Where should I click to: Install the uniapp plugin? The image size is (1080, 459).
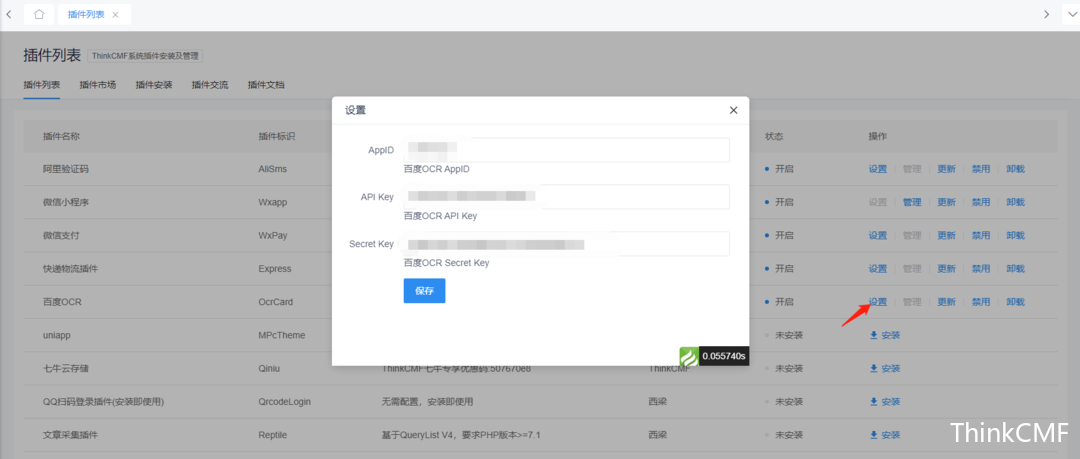(x=885, y=336)
